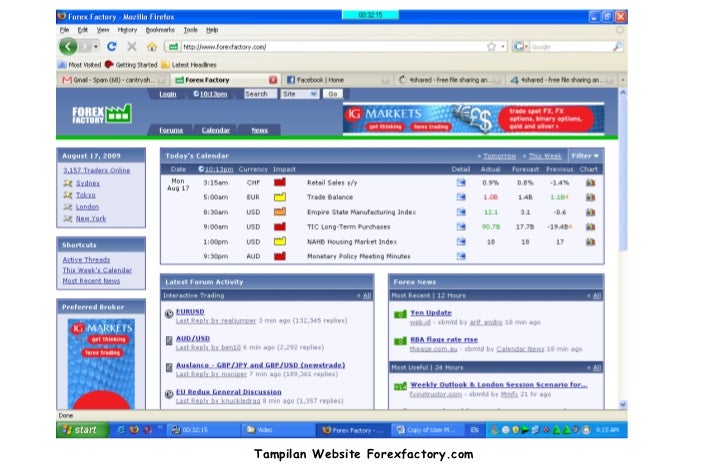This screenshot has height=476, width=728.
Task: Open the Forums site navigation tab
Action: 171,130
